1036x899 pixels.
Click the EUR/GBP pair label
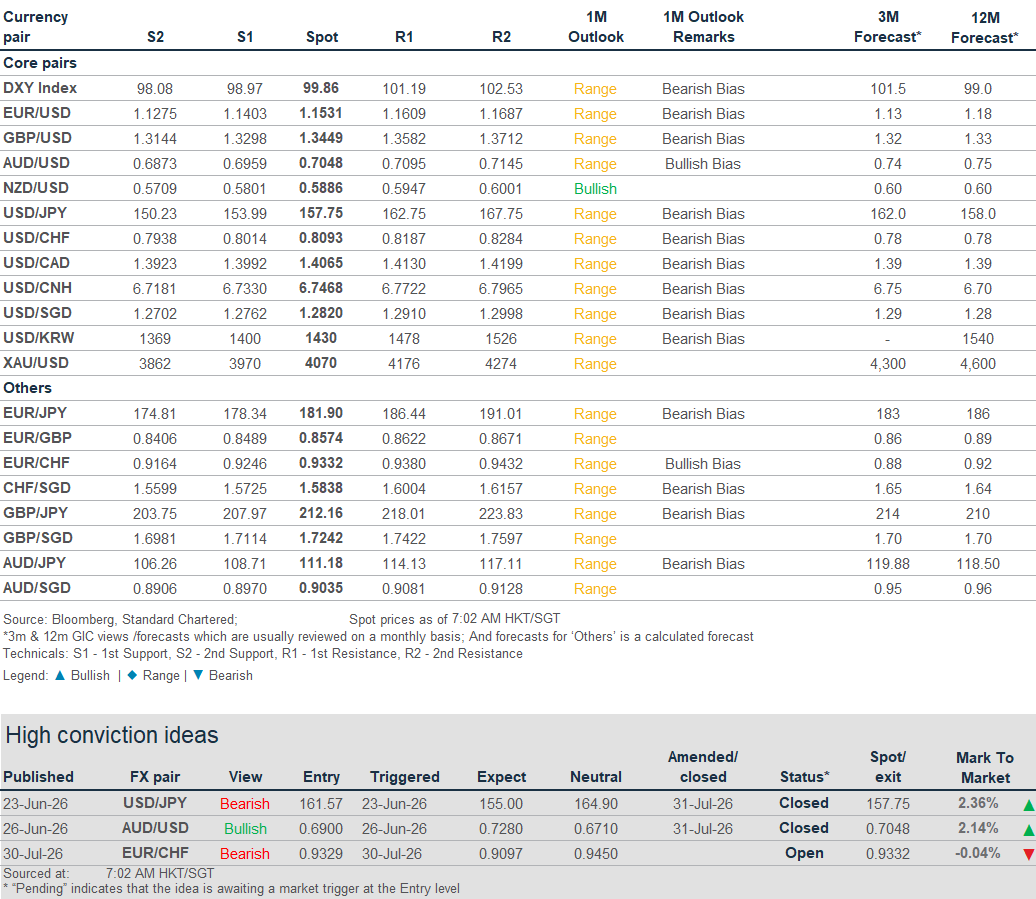coord(37,438)
